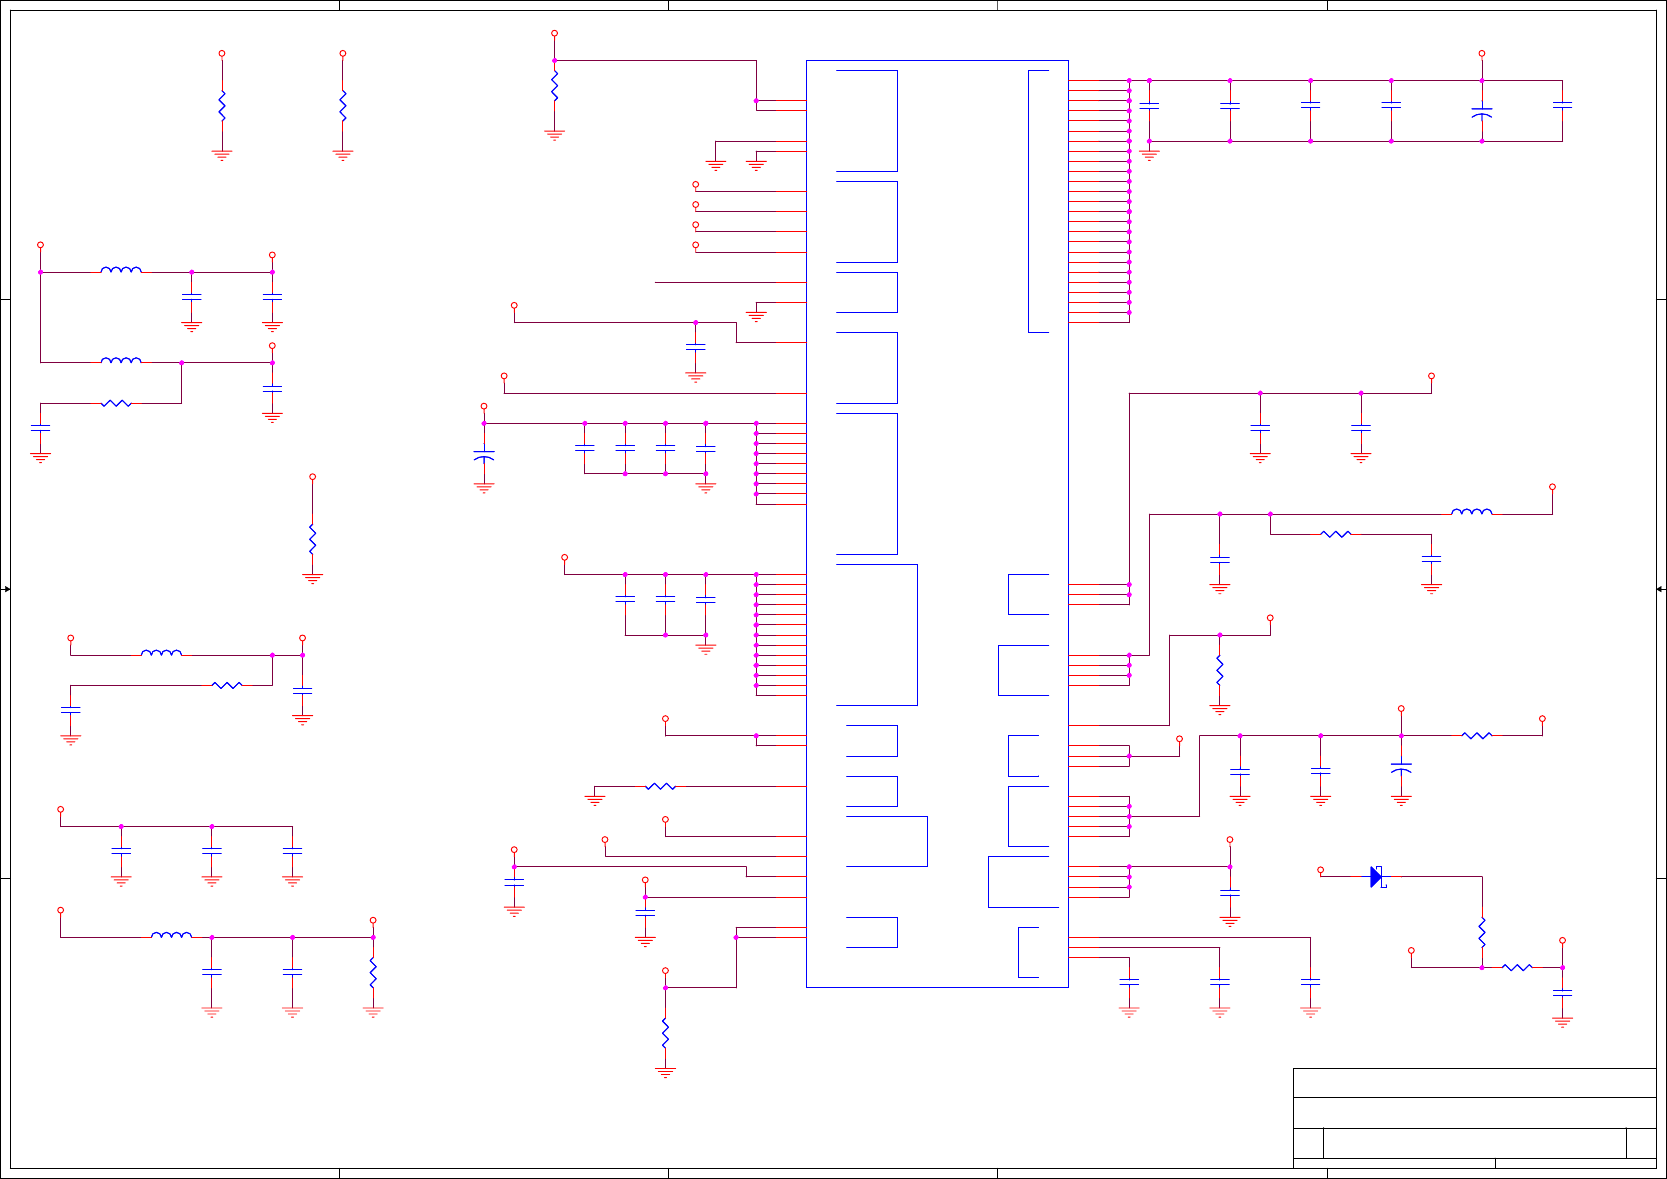Viewport: 1667px width, 1179px height.
Task: Select polarized capacitor in top-right decoupling row
Action: (x=1482, y=112)
